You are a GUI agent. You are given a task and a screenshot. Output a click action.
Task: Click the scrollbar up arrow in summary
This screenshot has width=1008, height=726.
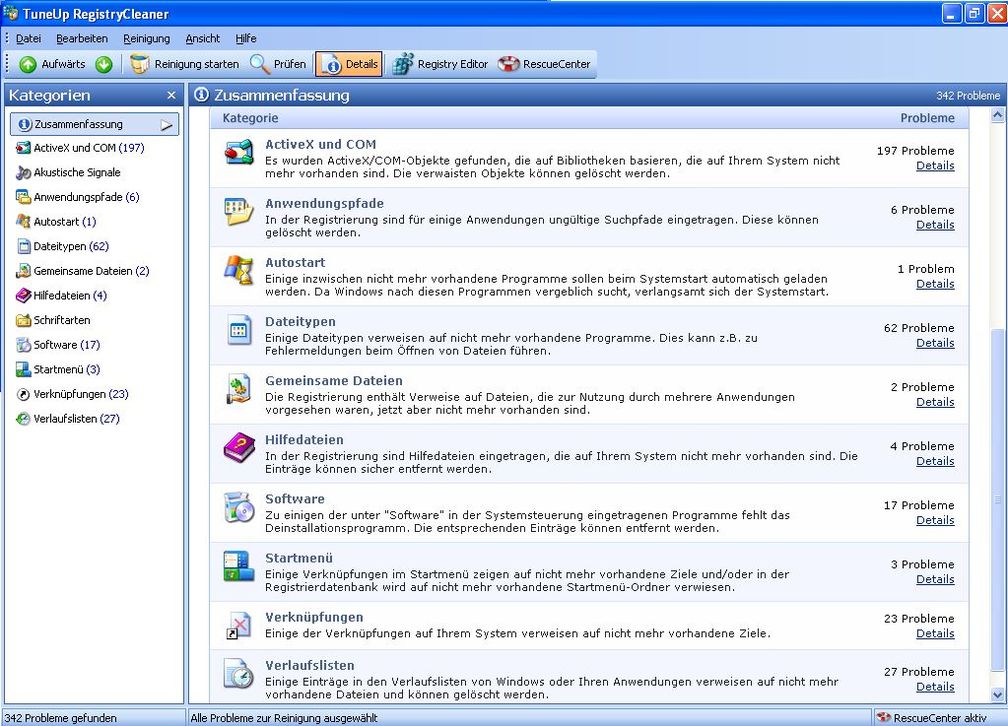pyautogui.click(x=997, y=115)
